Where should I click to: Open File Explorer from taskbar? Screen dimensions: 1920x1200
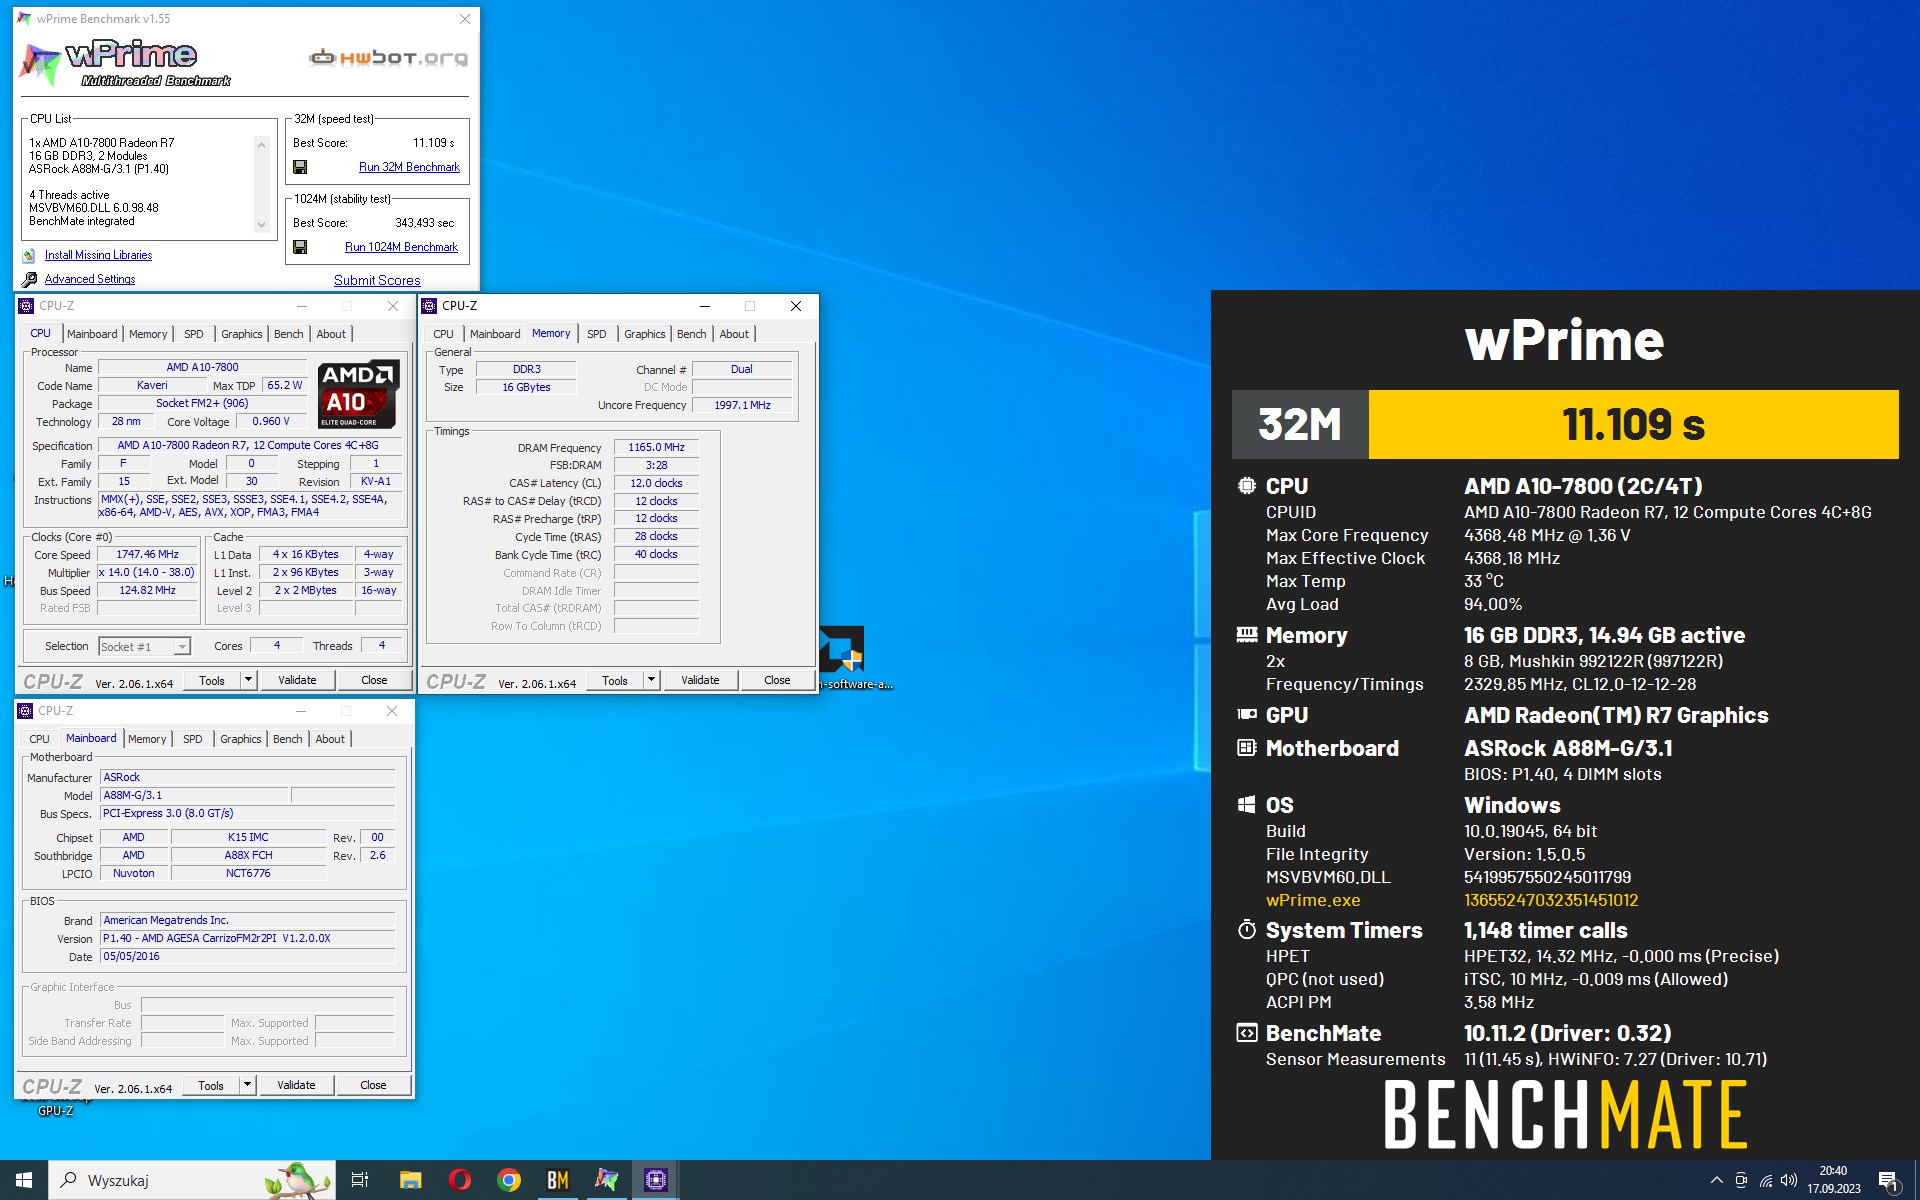[x=410, y=1180]
